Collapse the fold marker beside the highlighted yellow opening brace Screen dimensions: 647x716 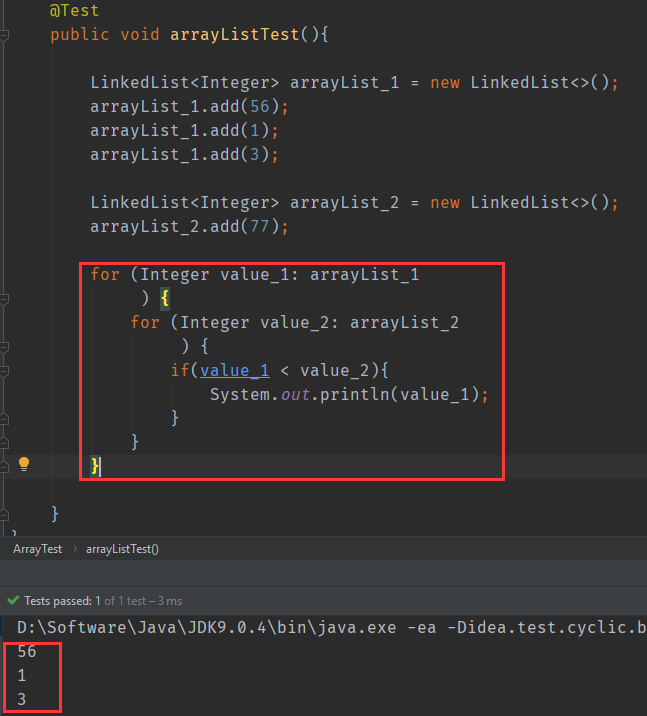pyautogui.click(x=4, y=299)
